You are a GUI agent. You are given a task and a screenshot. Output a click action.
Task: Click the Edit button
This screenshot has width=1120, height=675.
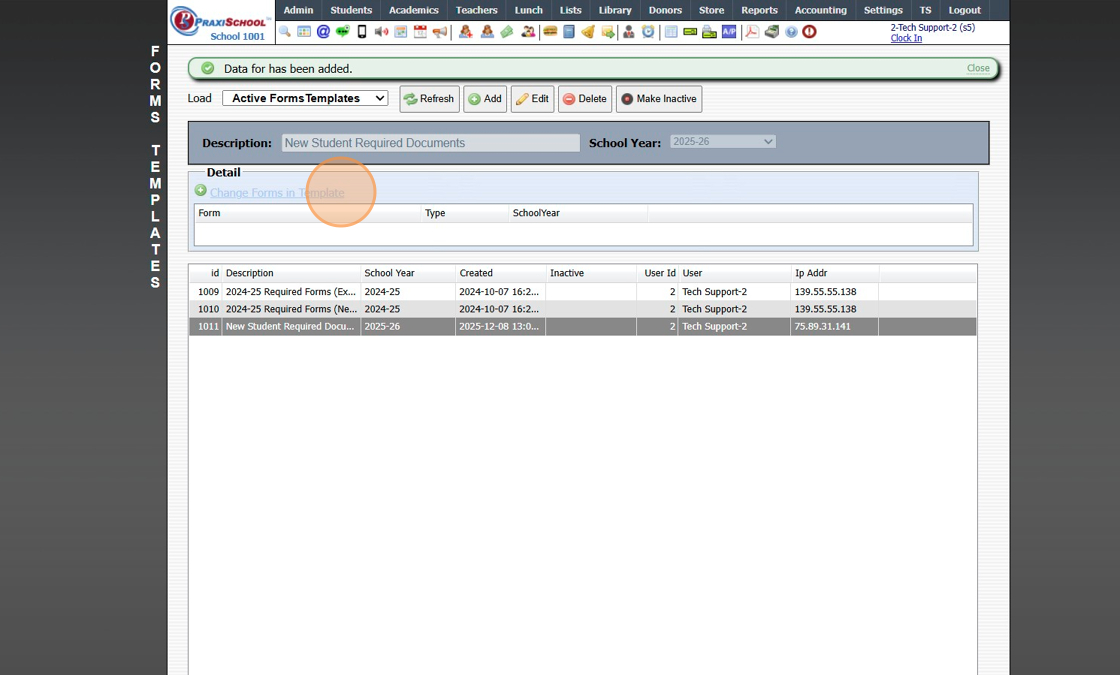[532, 99]
